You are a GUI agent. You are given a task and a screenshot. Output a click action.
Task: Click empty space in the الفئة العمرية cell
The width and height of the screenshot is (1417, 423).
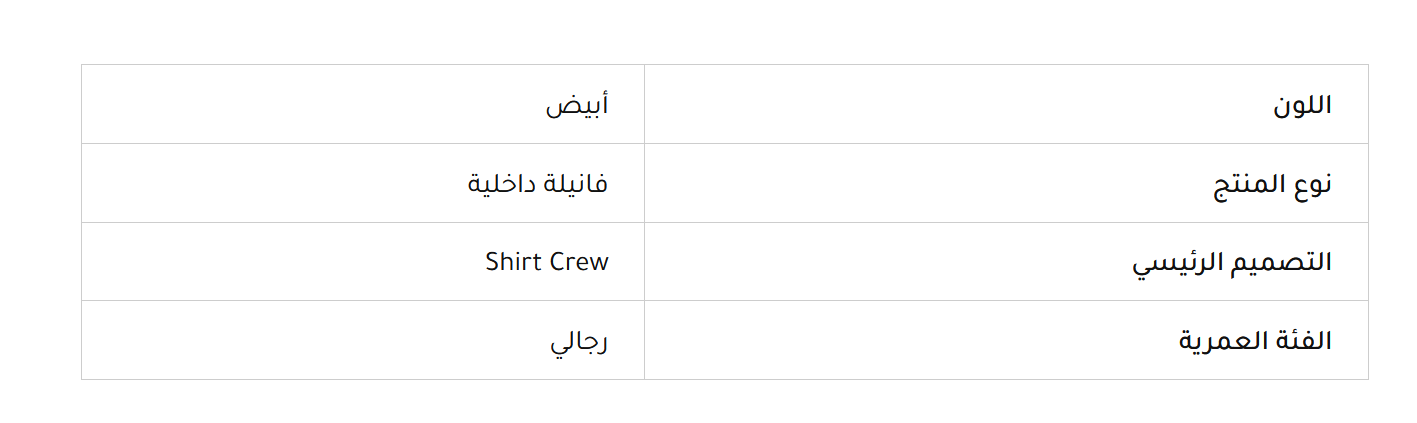[900, 341]
